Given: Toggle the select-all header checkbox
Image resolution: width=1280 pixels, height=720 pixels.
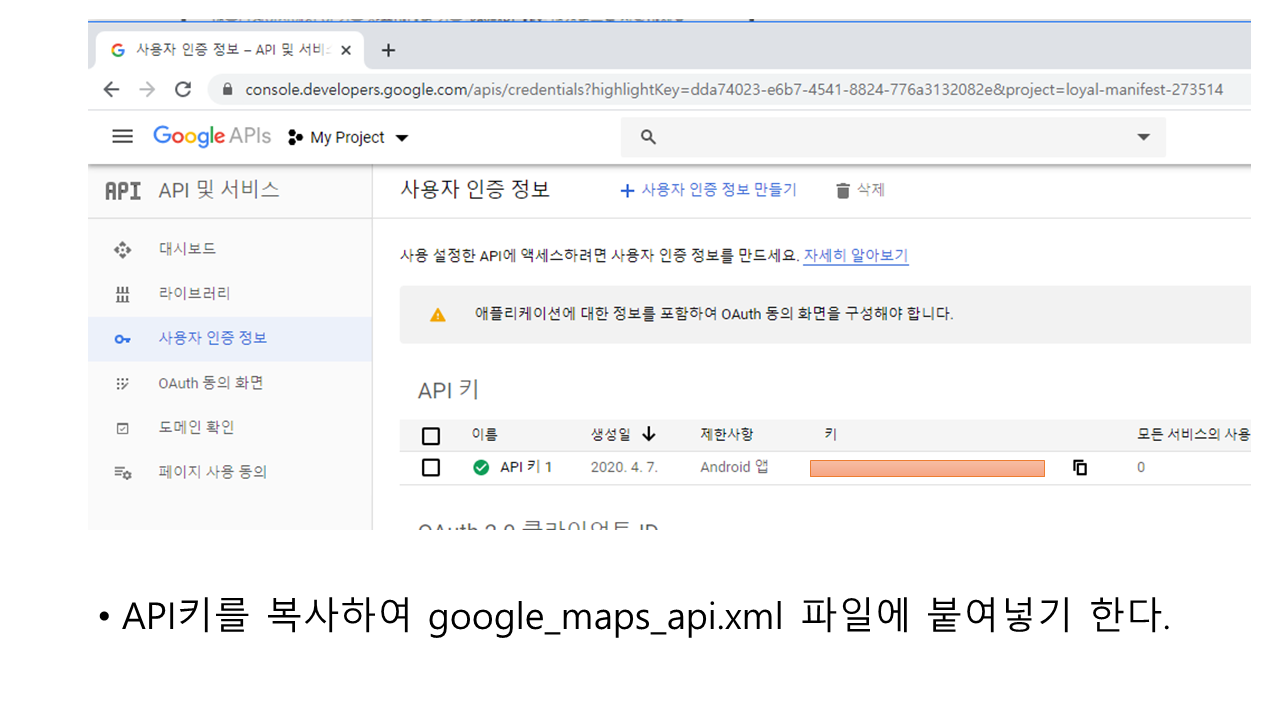Looking at the screenshot, I should point(431,435).
